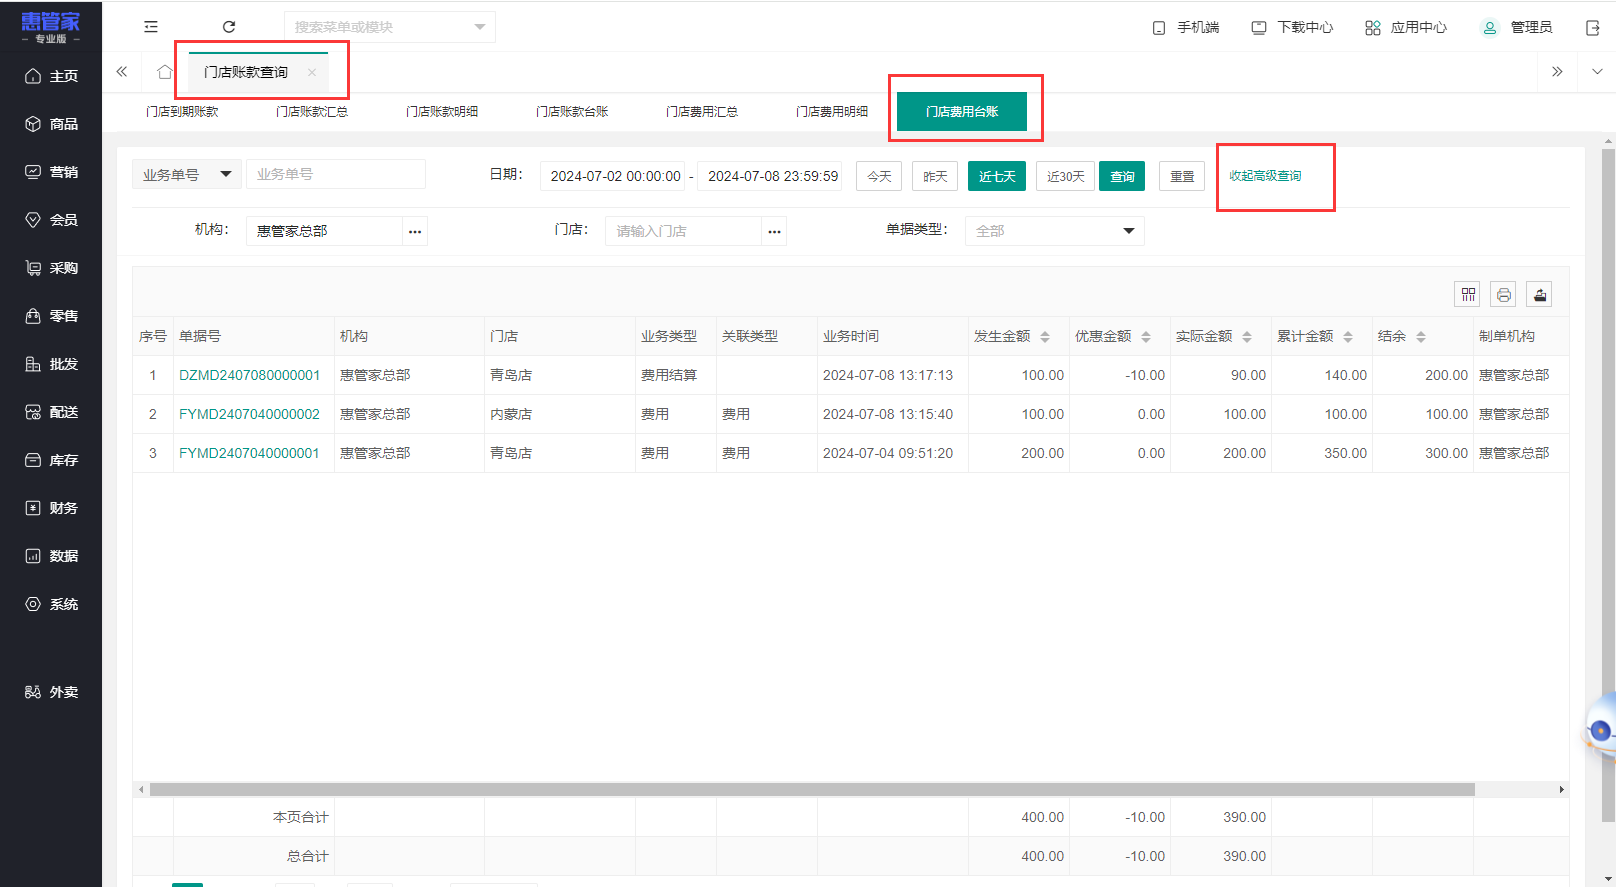Open the 下载中心 download center
This screenshot has height=887, width=1616.
point(1292,27)
